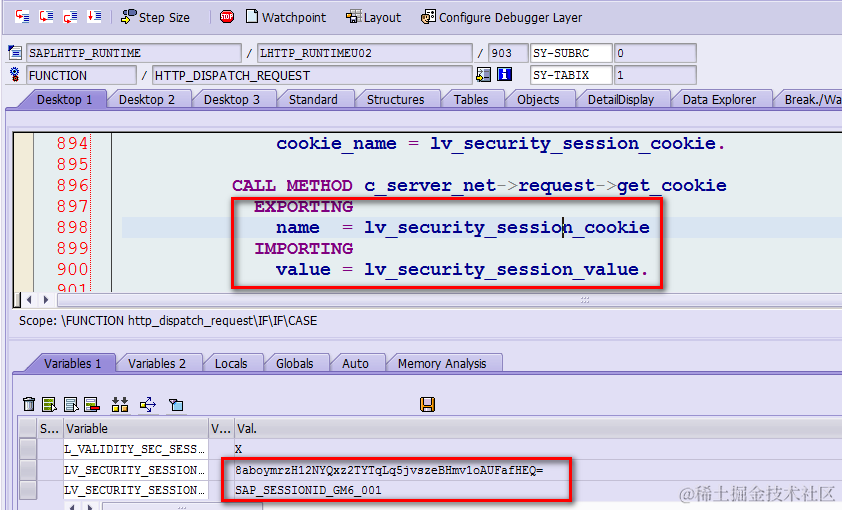Click the program icon beside SAPLHTTP_RUNTIME
The image size is (842, 510).
(x=15, y=53)
